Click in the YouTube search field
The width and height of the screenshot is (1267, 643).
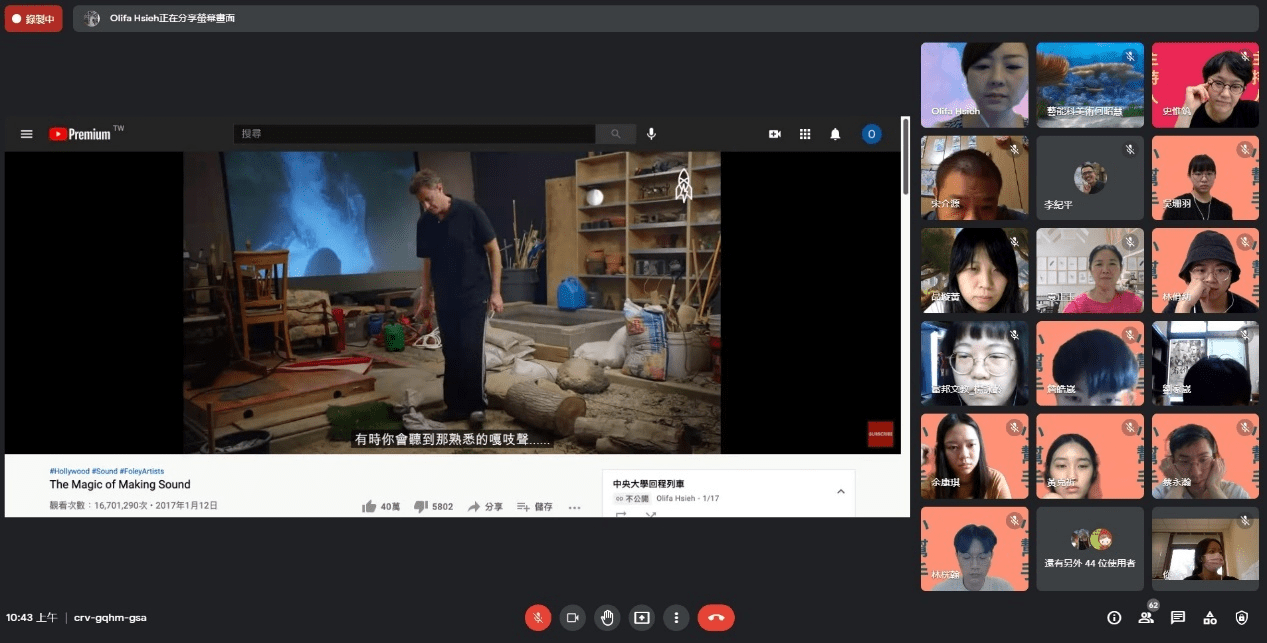[414, 134]
